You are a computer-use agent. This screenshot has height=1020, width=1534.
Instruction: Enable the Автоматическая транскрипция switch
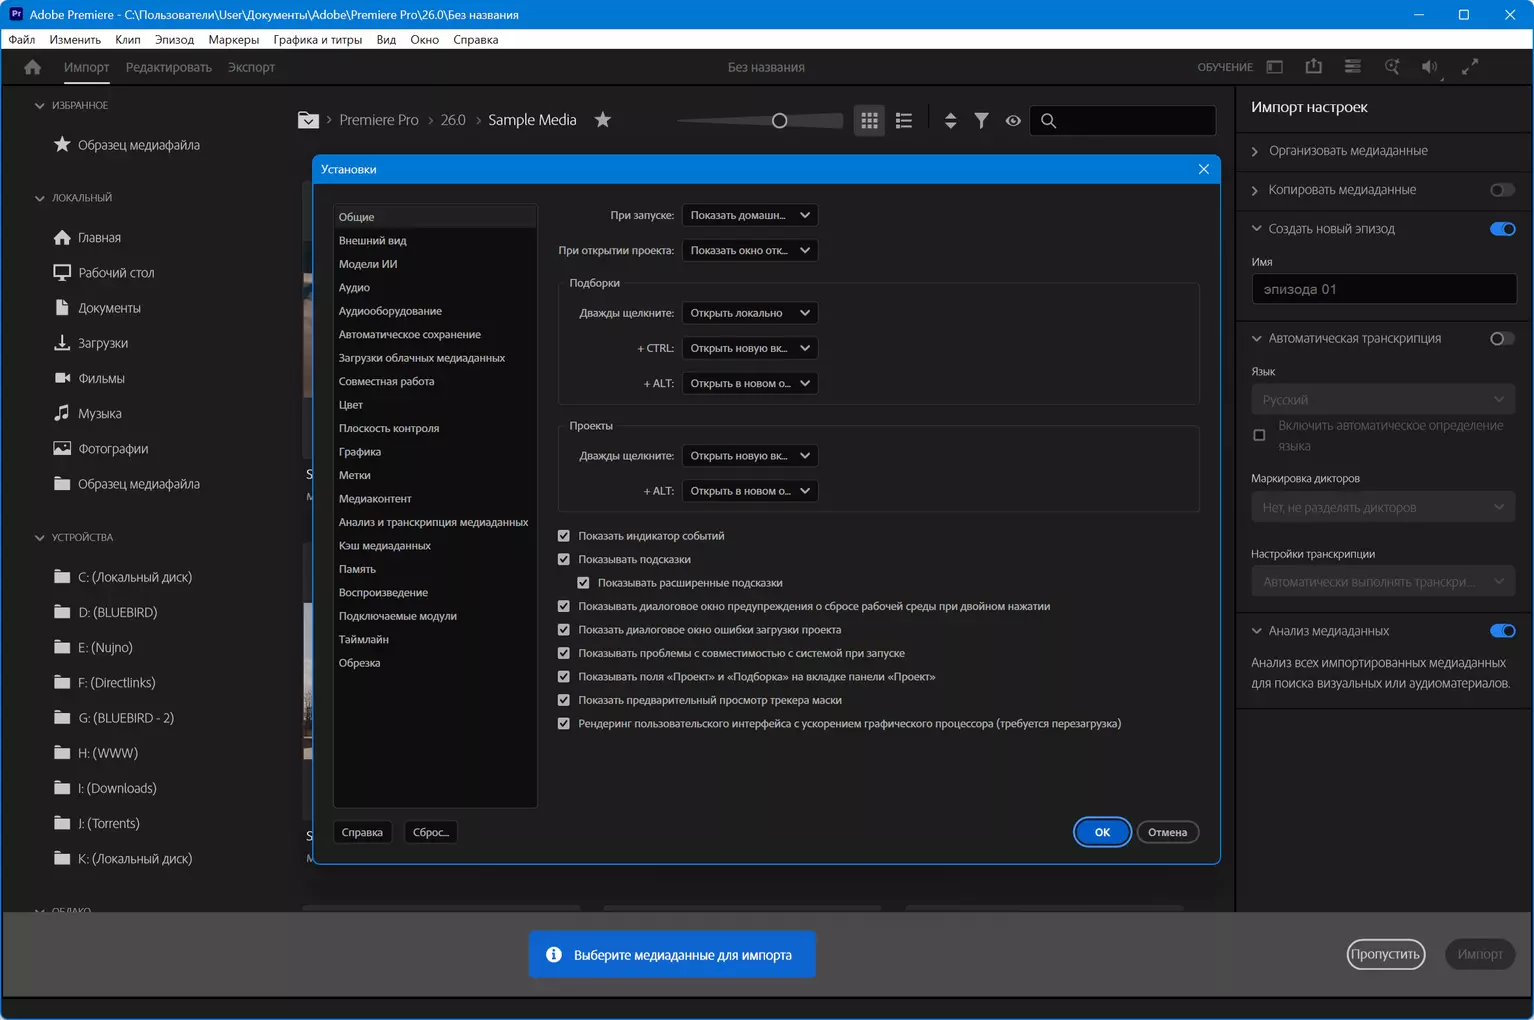[1502, 338]
